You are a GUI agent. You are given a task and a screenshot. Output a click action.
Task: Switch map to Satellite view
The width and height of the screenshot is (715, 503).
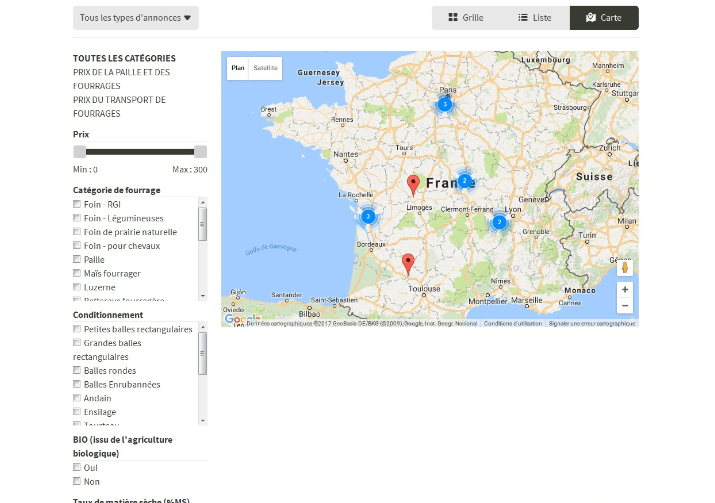[266, 68]
